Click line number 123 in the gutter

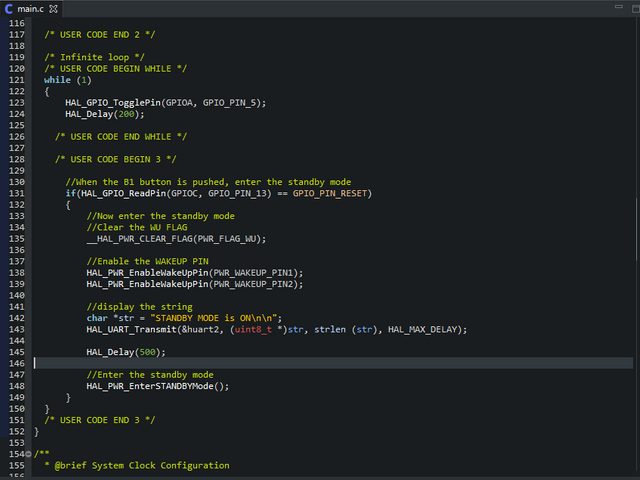tap(14, 103)
